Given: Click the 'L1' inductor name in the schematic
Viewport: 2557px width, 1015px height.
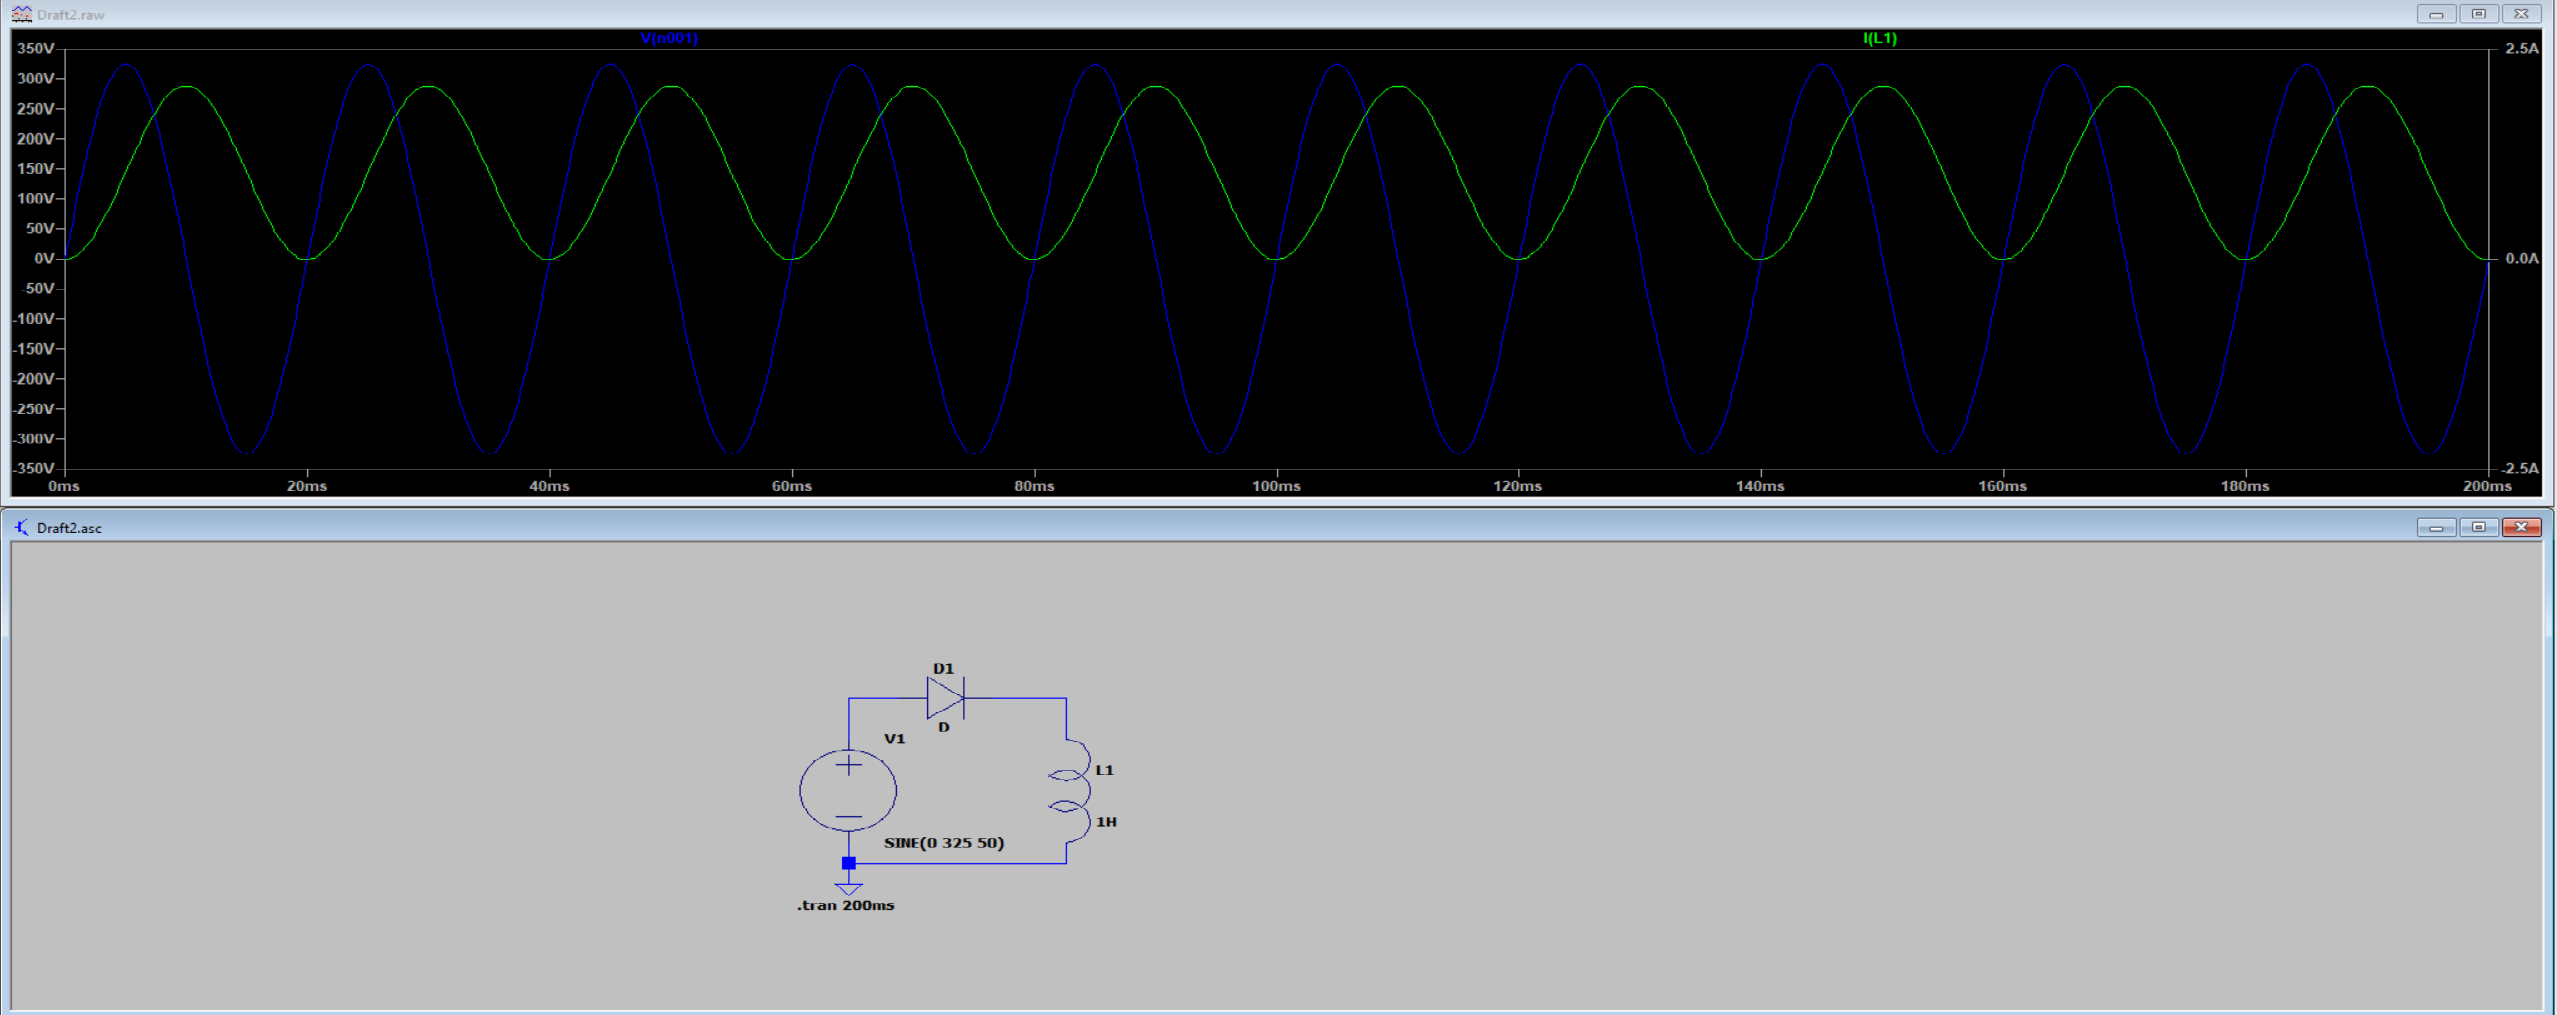Looking at the screenshot, I should point(1104,770).
